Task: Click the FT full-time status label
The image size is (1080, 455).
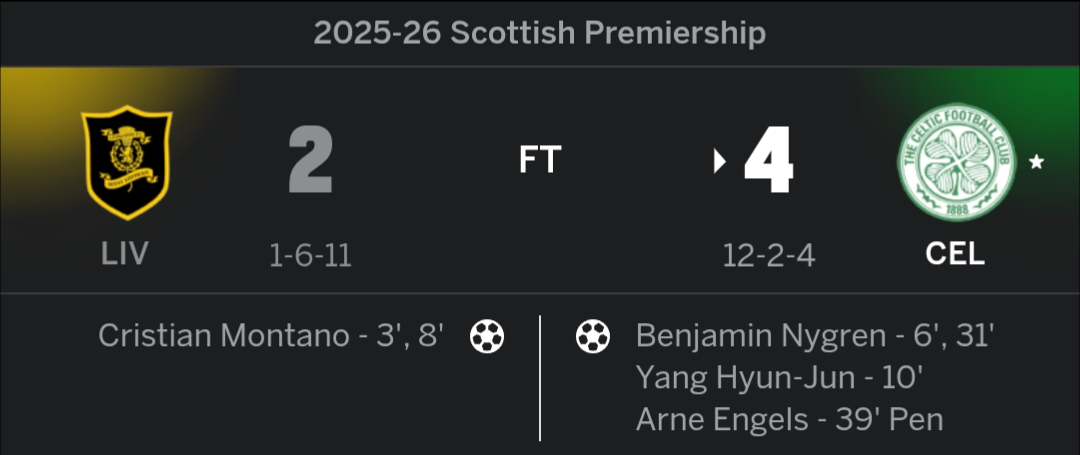Action: click(540, 160)
